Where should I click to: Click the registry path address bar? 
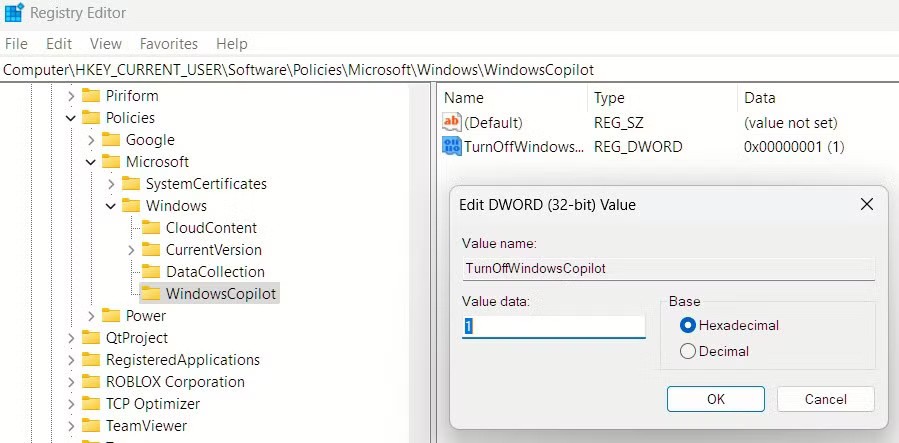pos(449,70)
